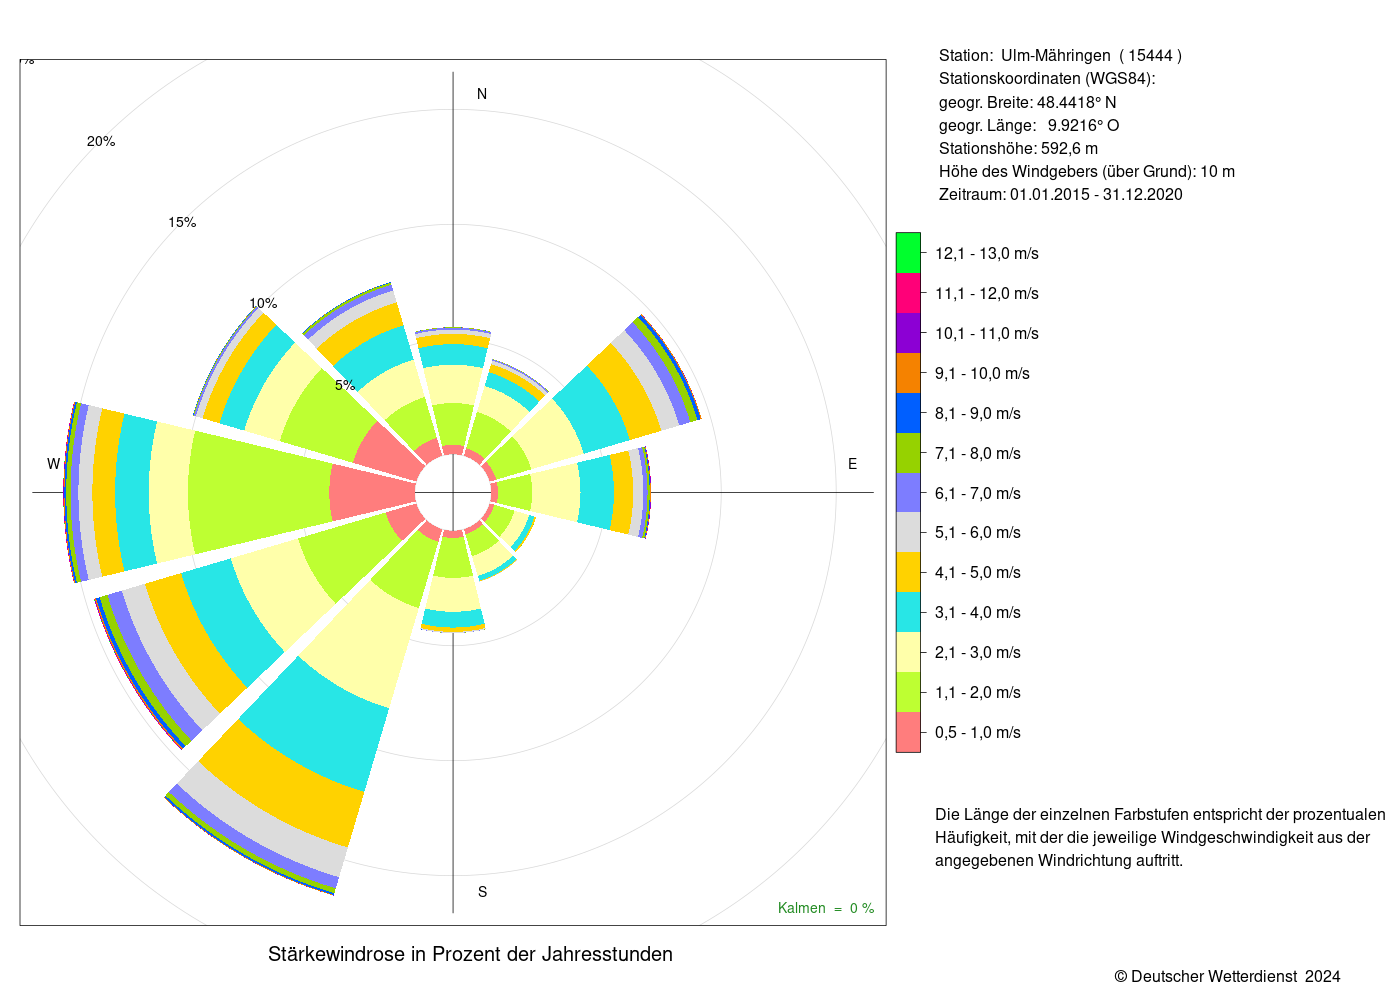
Task: Click the 'Höhe des Windgebers' line
Action: click(1087, 171)
